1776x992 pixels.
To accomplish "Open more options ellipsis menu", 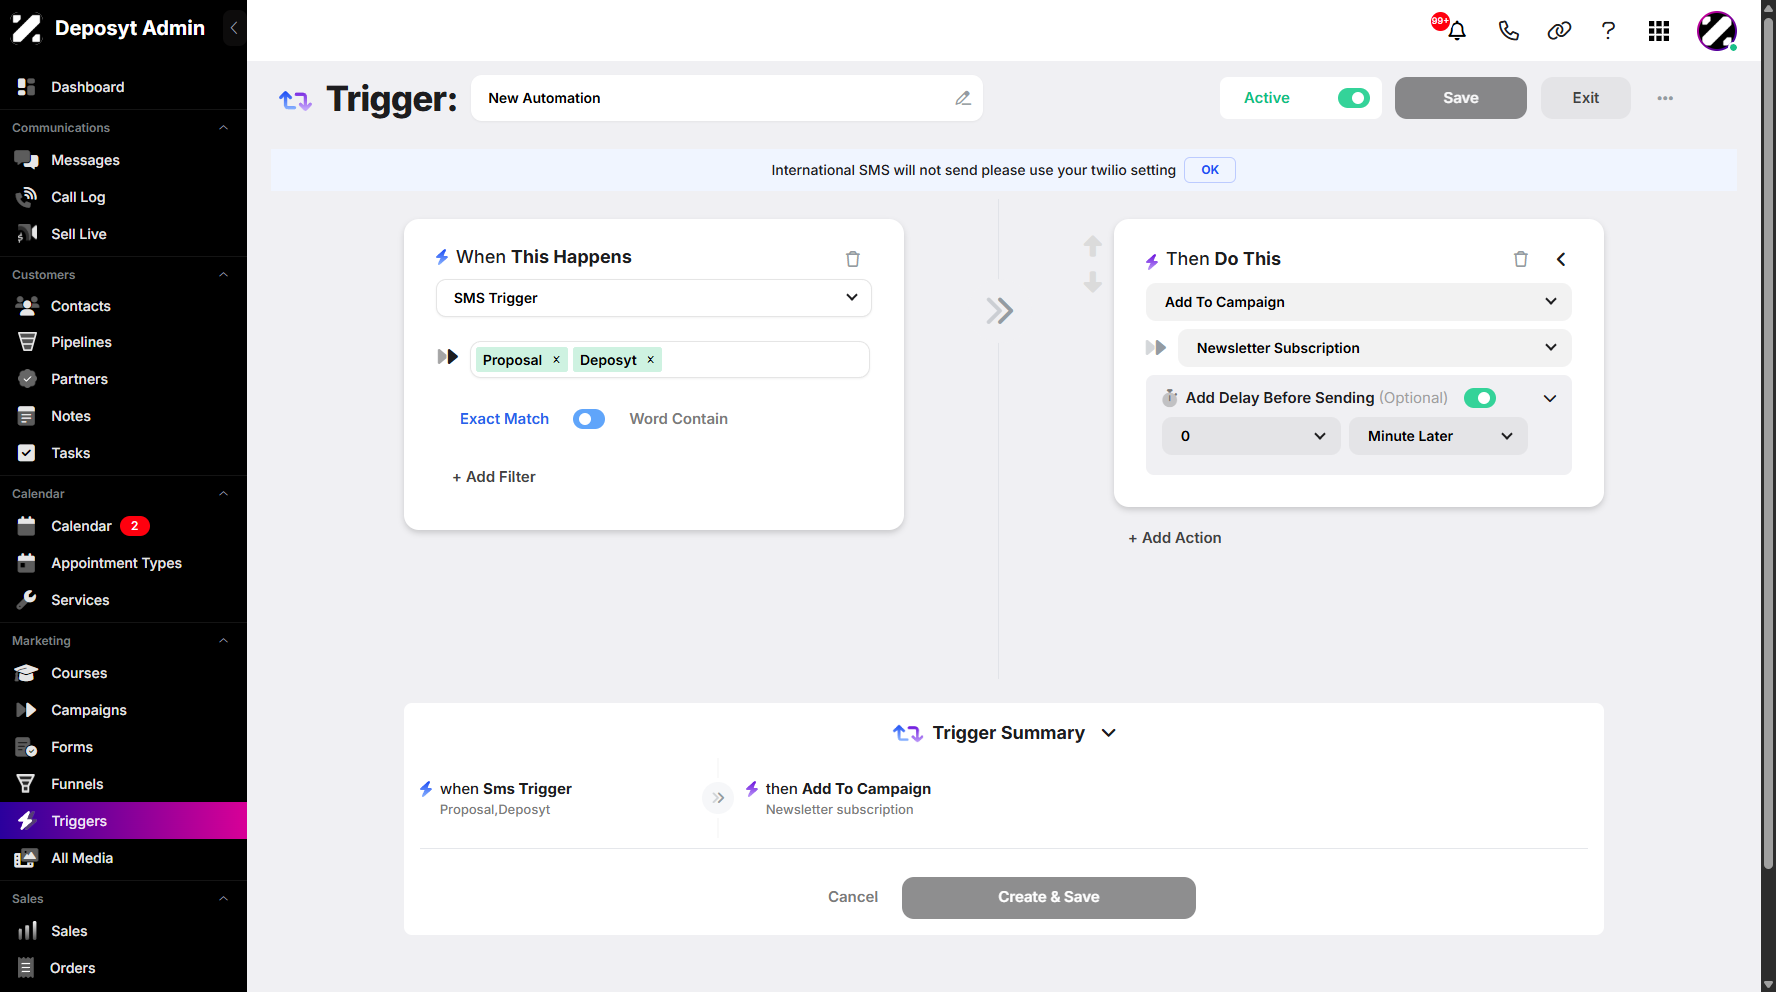I will (x=1665, y=98).
